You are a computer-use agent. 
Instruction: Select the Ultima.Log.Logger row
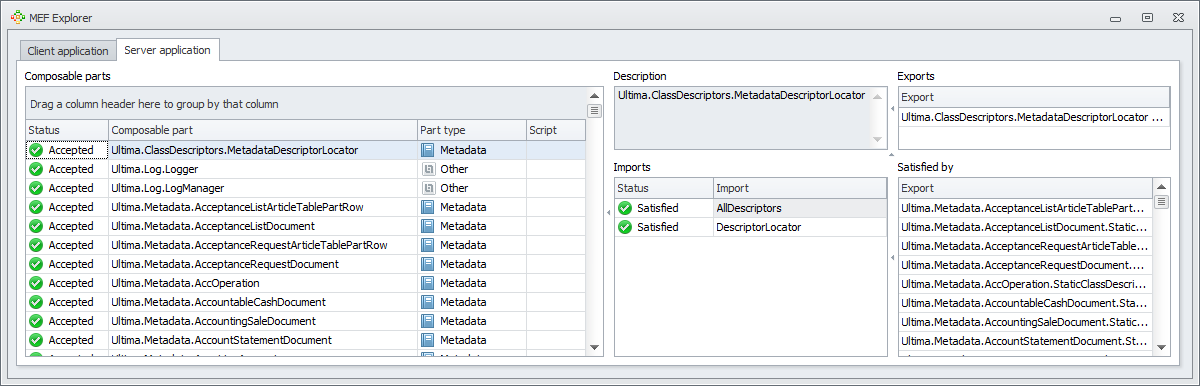point(305,169)
